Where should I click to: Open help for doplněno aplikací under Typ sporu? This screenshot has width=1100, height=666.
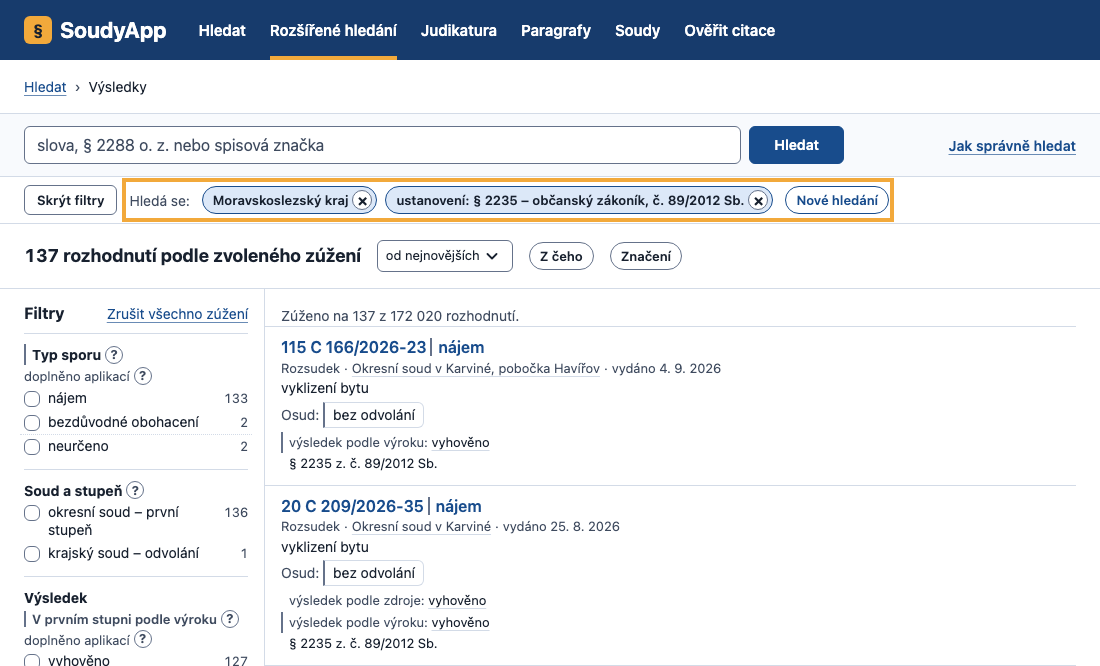coord(142,376)
